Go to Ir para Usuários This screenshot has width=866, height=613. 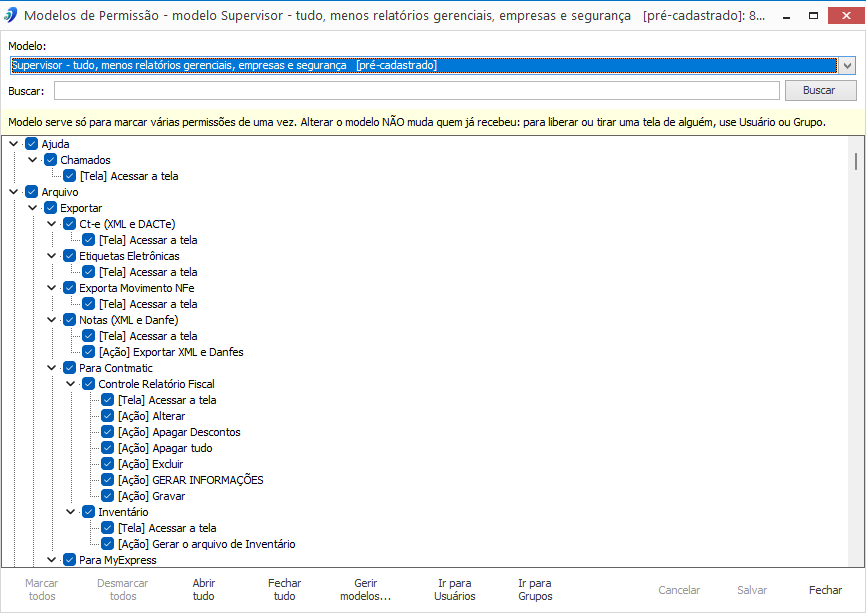pyautogui.click(x=455, y=590)
